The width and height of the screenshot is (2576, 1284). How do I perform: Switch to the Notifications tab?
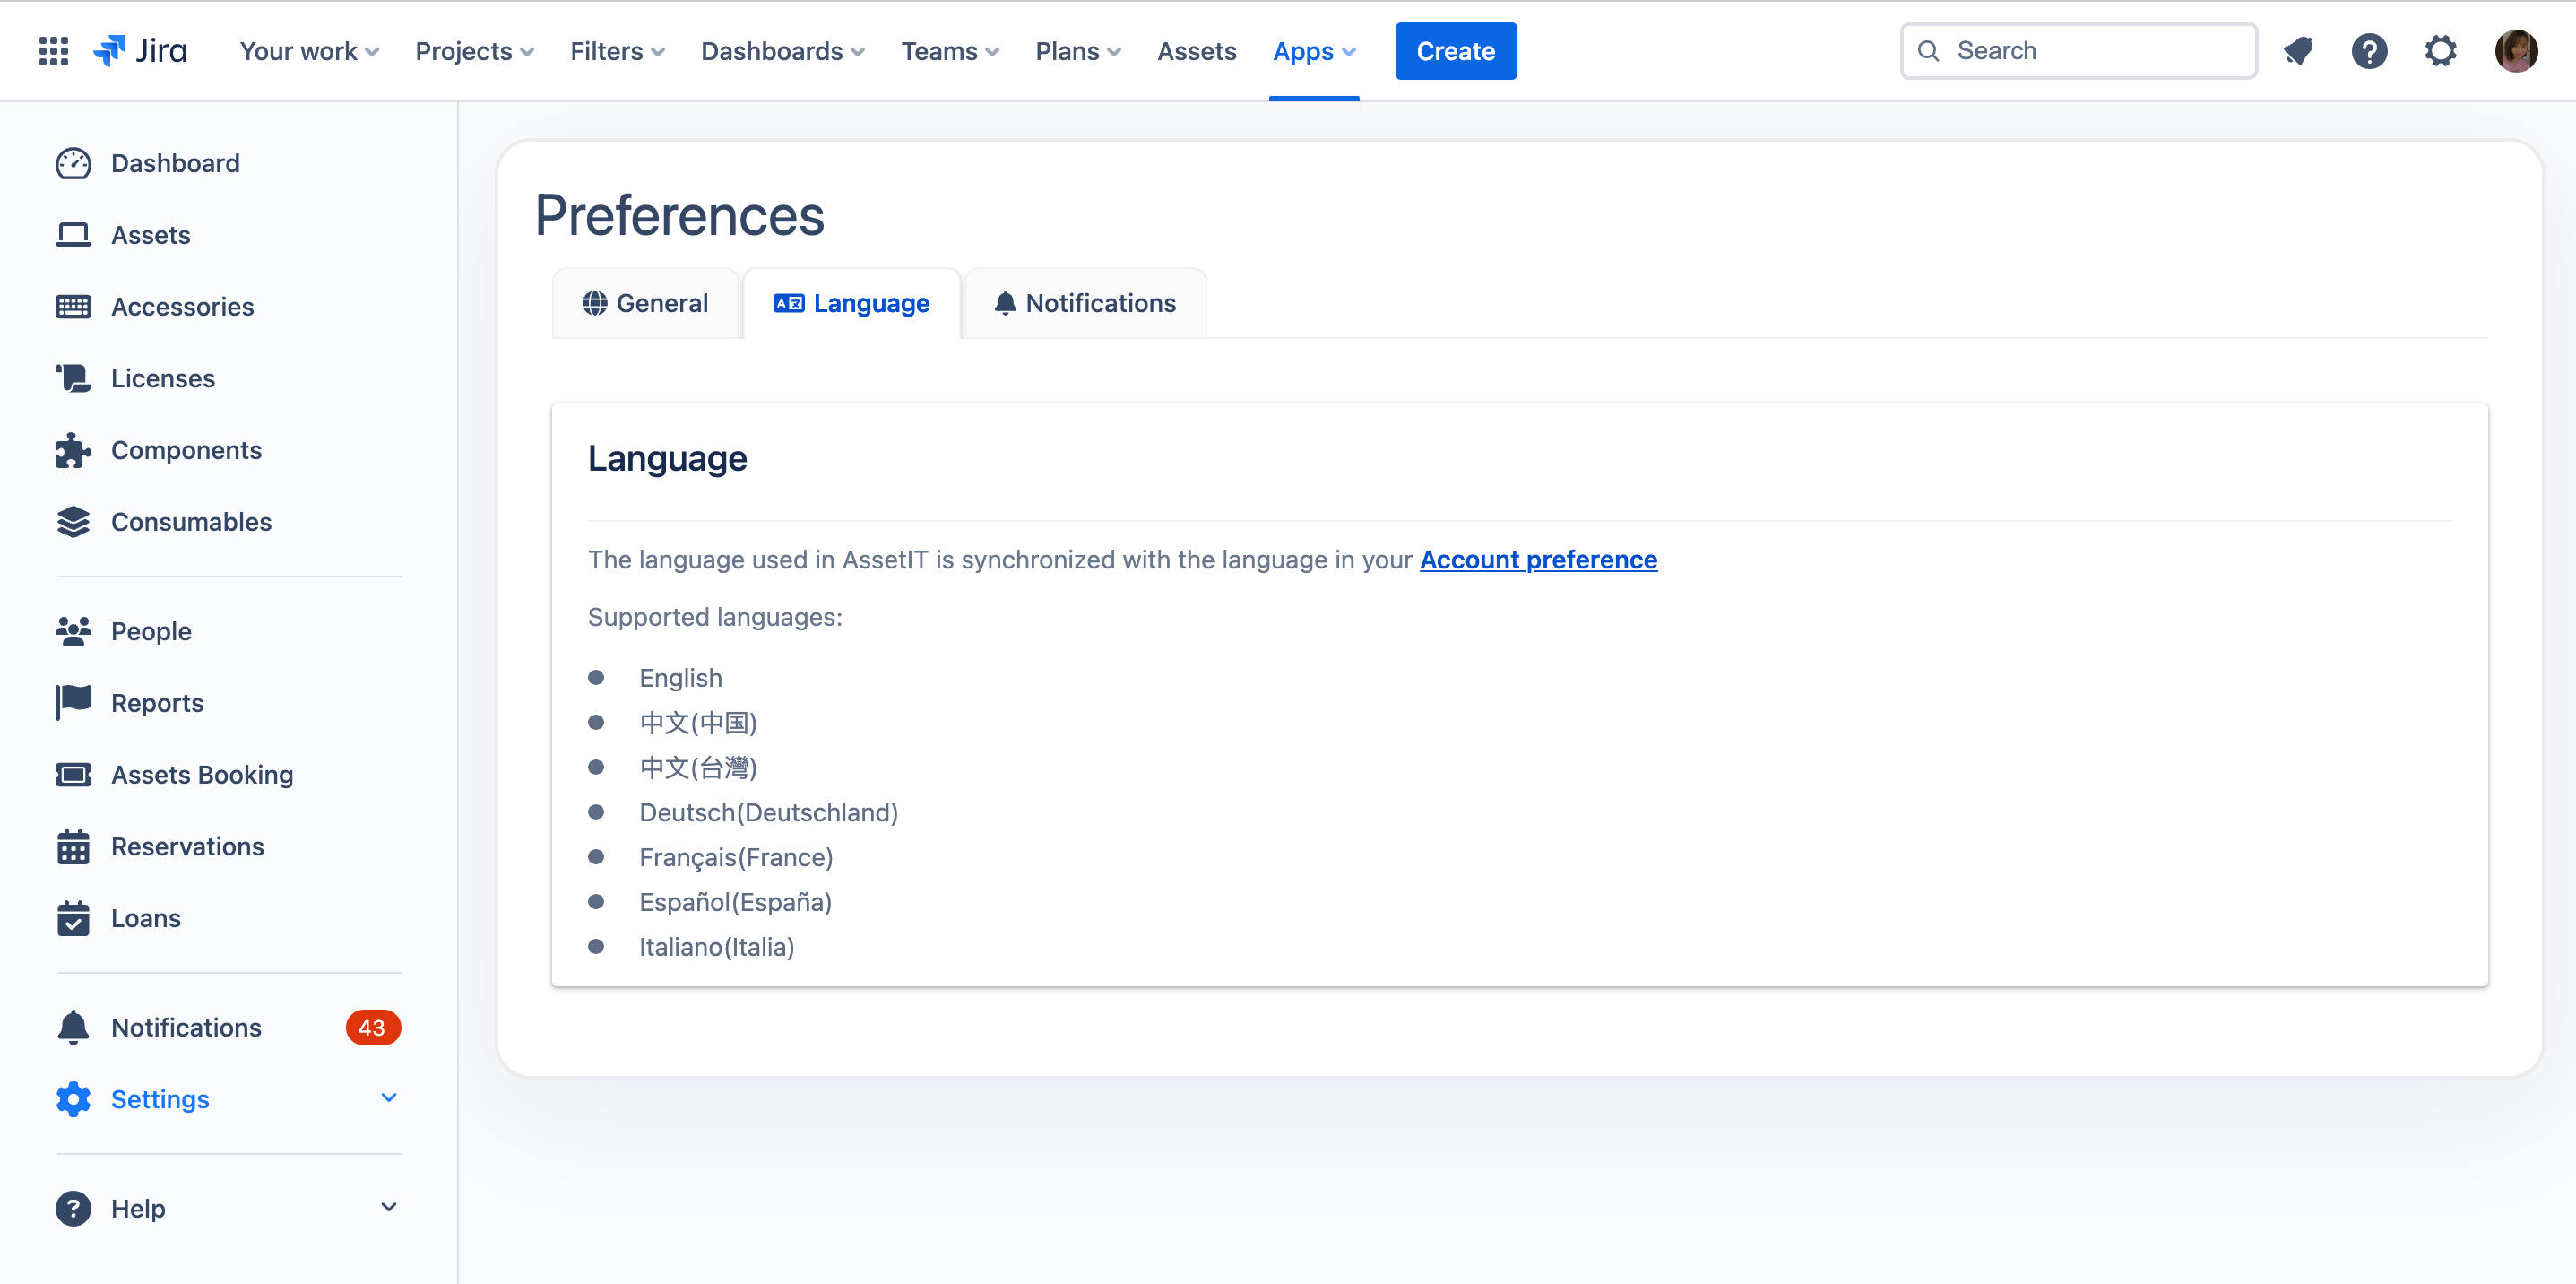(1085, 301)
